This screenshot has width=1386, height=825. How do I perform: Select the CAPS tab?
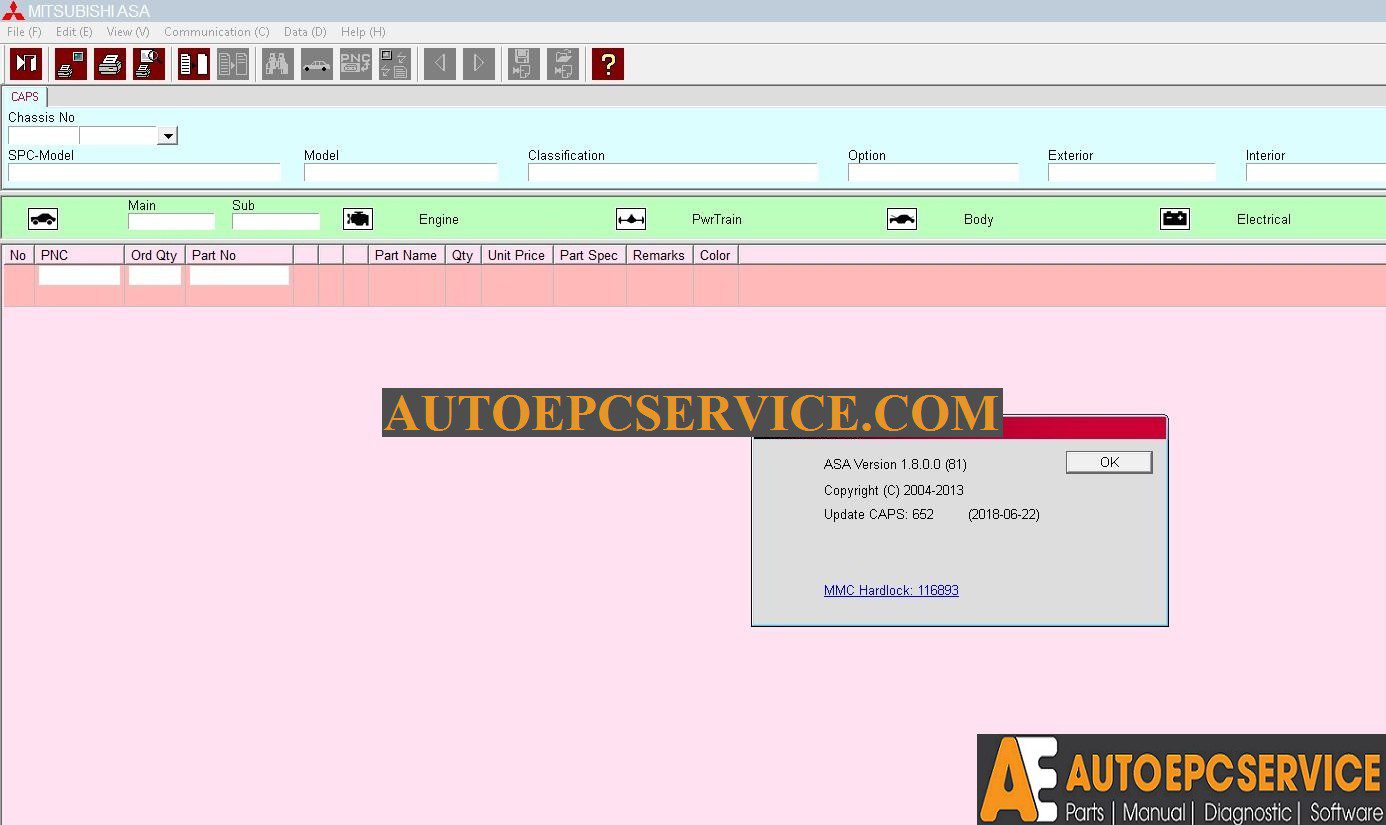25,97
